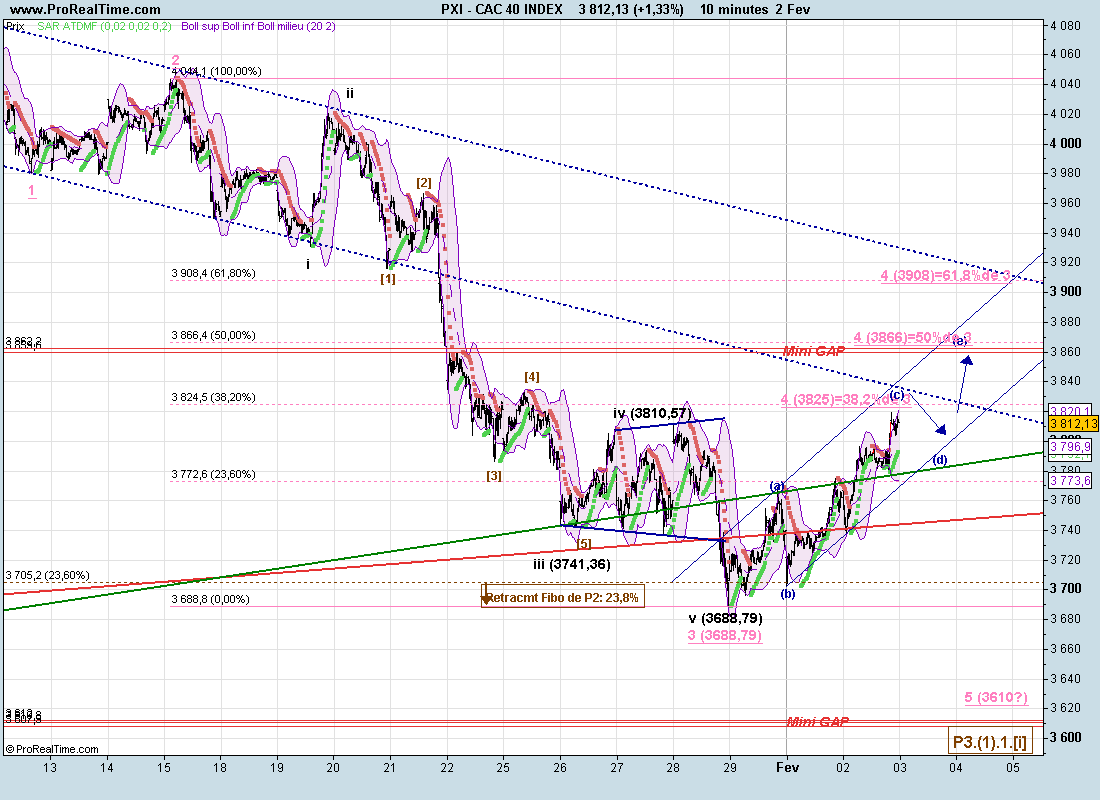Select the '18' date tick on time axis

(x=220, y=767)
